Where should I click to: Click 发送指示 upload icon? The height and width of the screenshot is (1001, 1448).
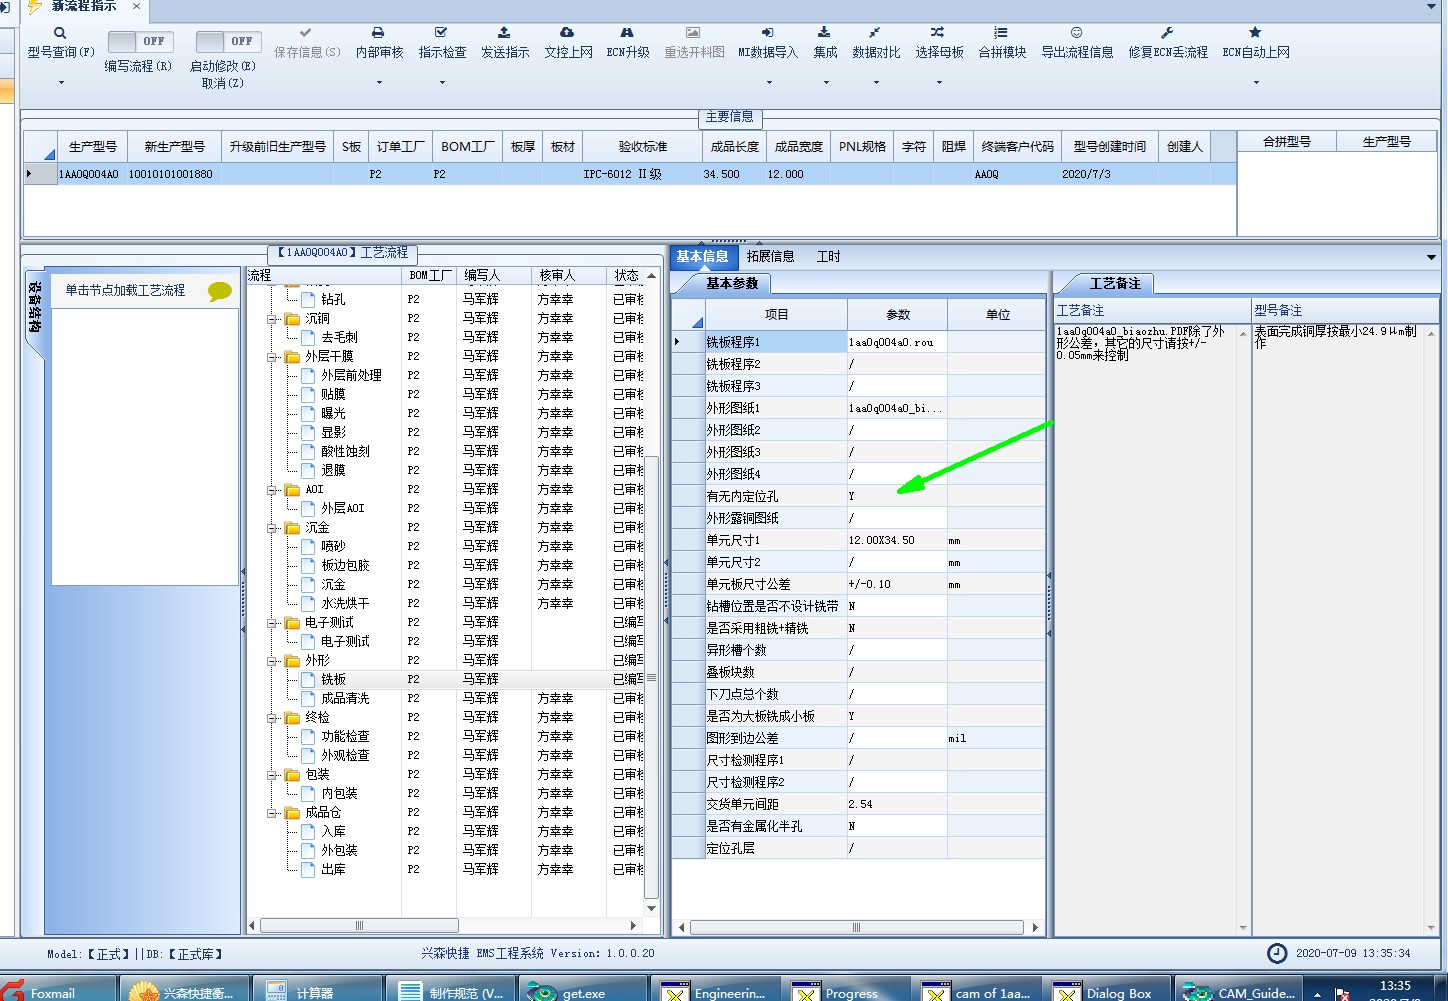coord(504,33)
